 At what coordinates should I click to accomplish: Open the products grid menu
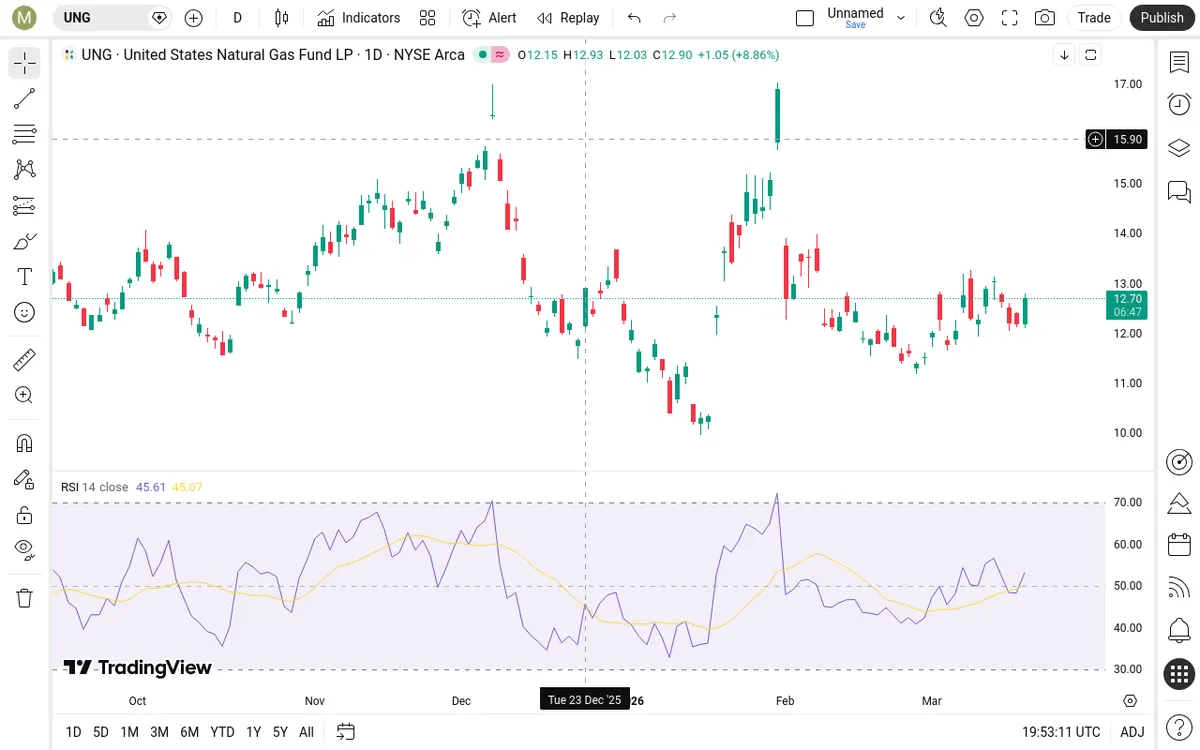coord(1179,674)
